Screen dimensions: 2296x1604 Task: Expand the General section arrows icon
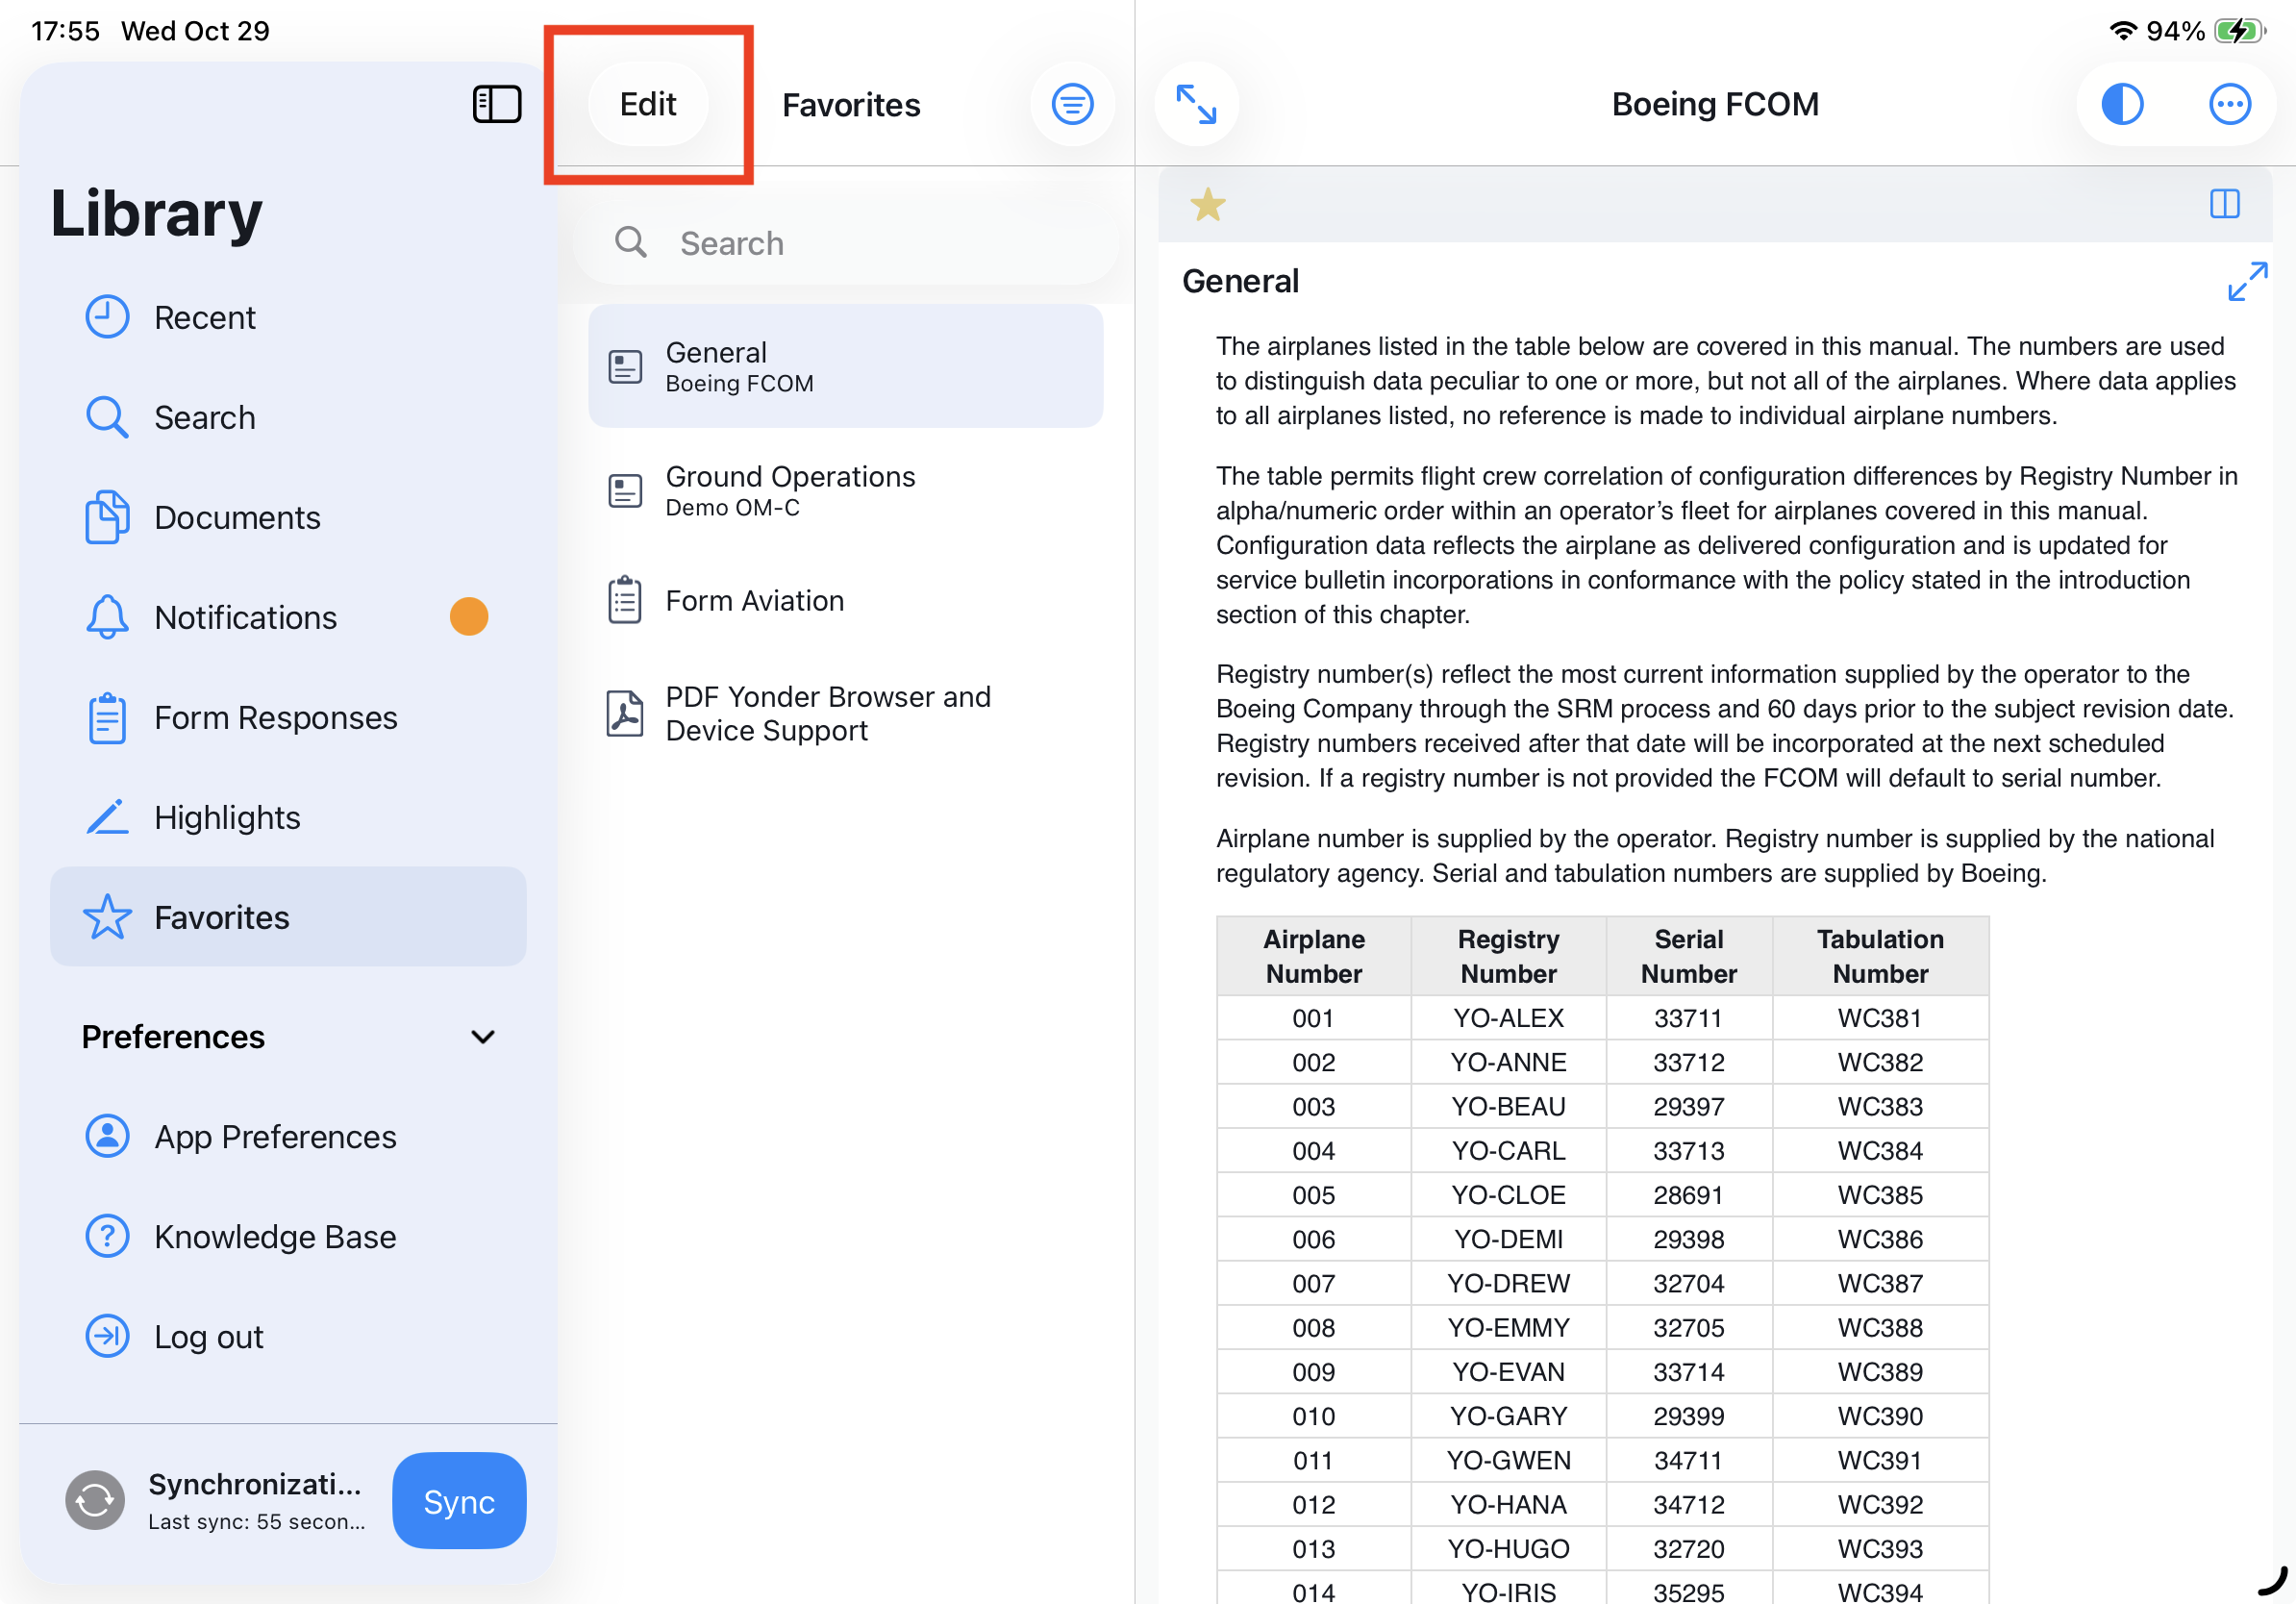point(2246,281)
